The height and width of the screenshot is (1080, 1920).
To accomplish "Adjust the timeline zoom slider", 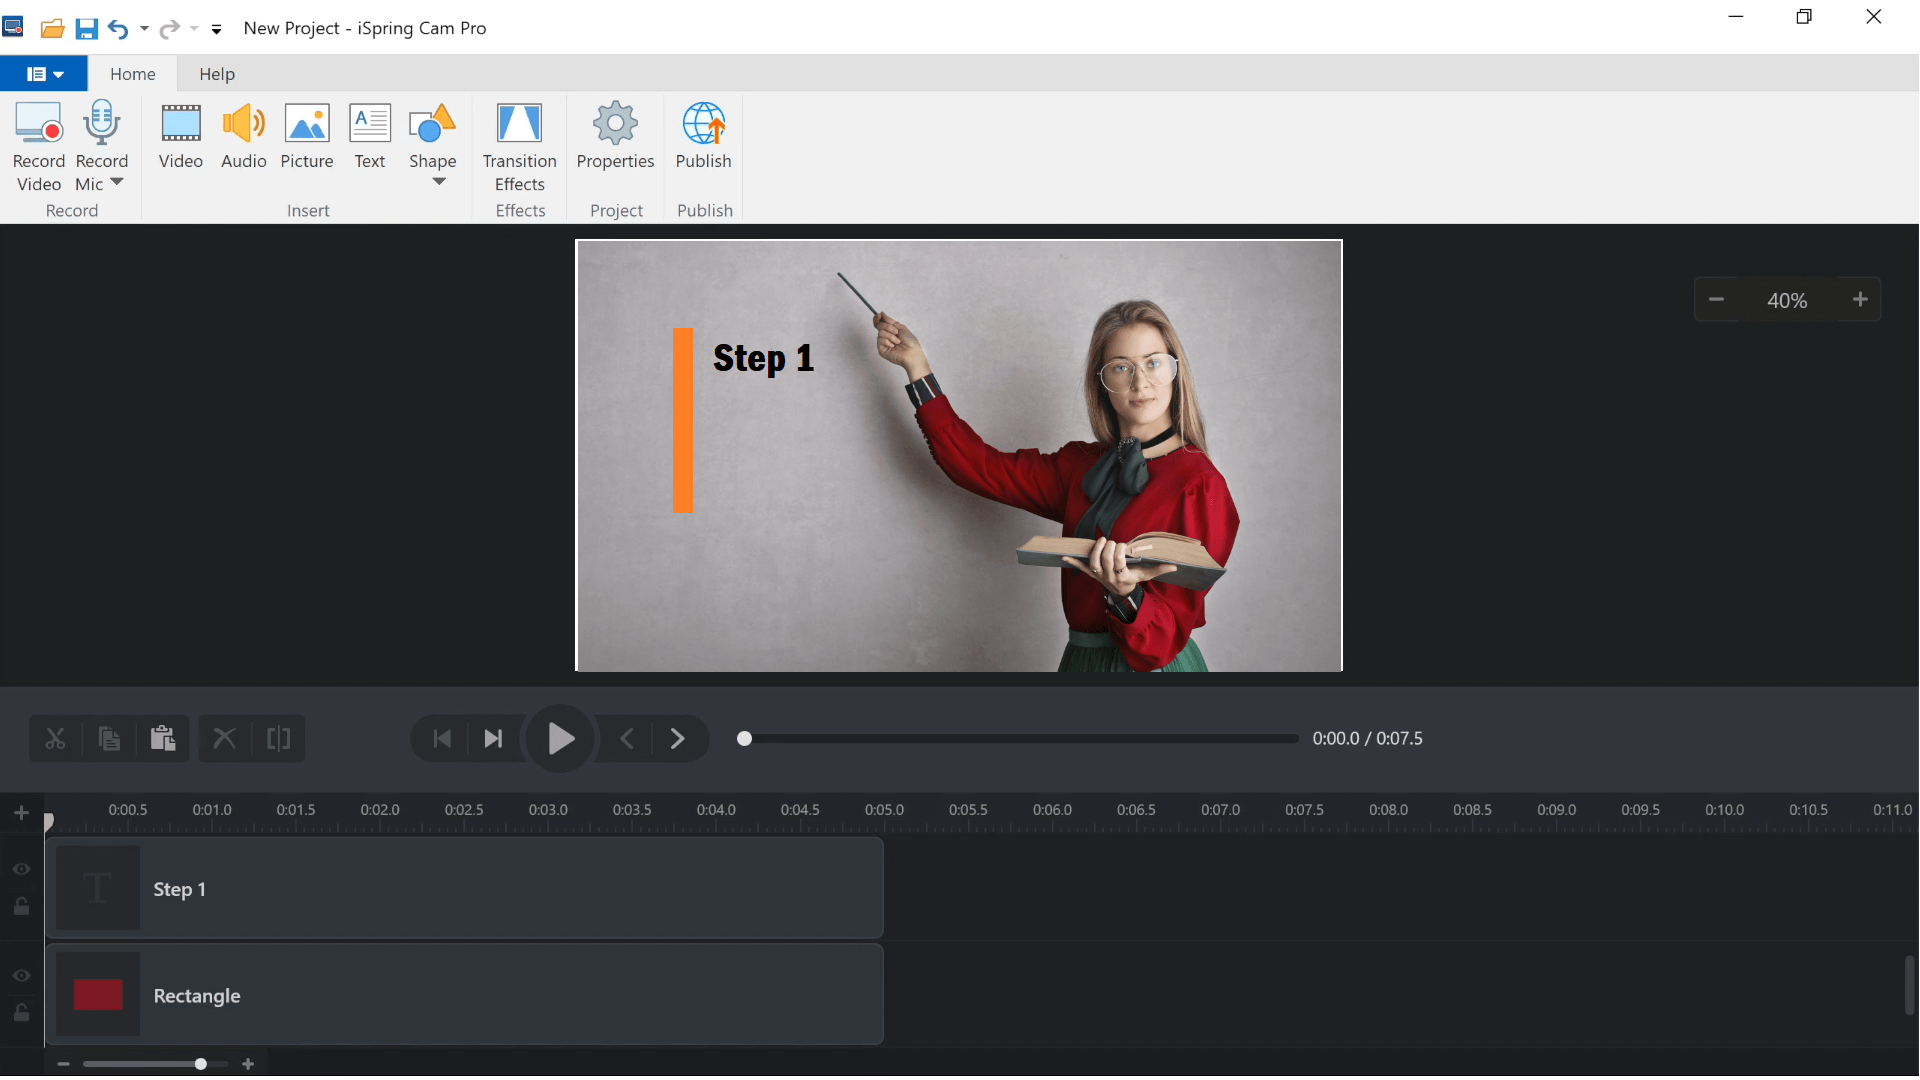I will click(199, 1063).
